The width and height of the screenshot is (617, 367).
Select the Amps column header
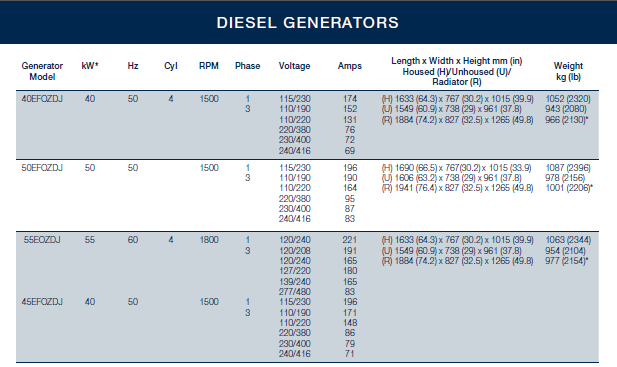pyautogui.click(x=349, y=66)
